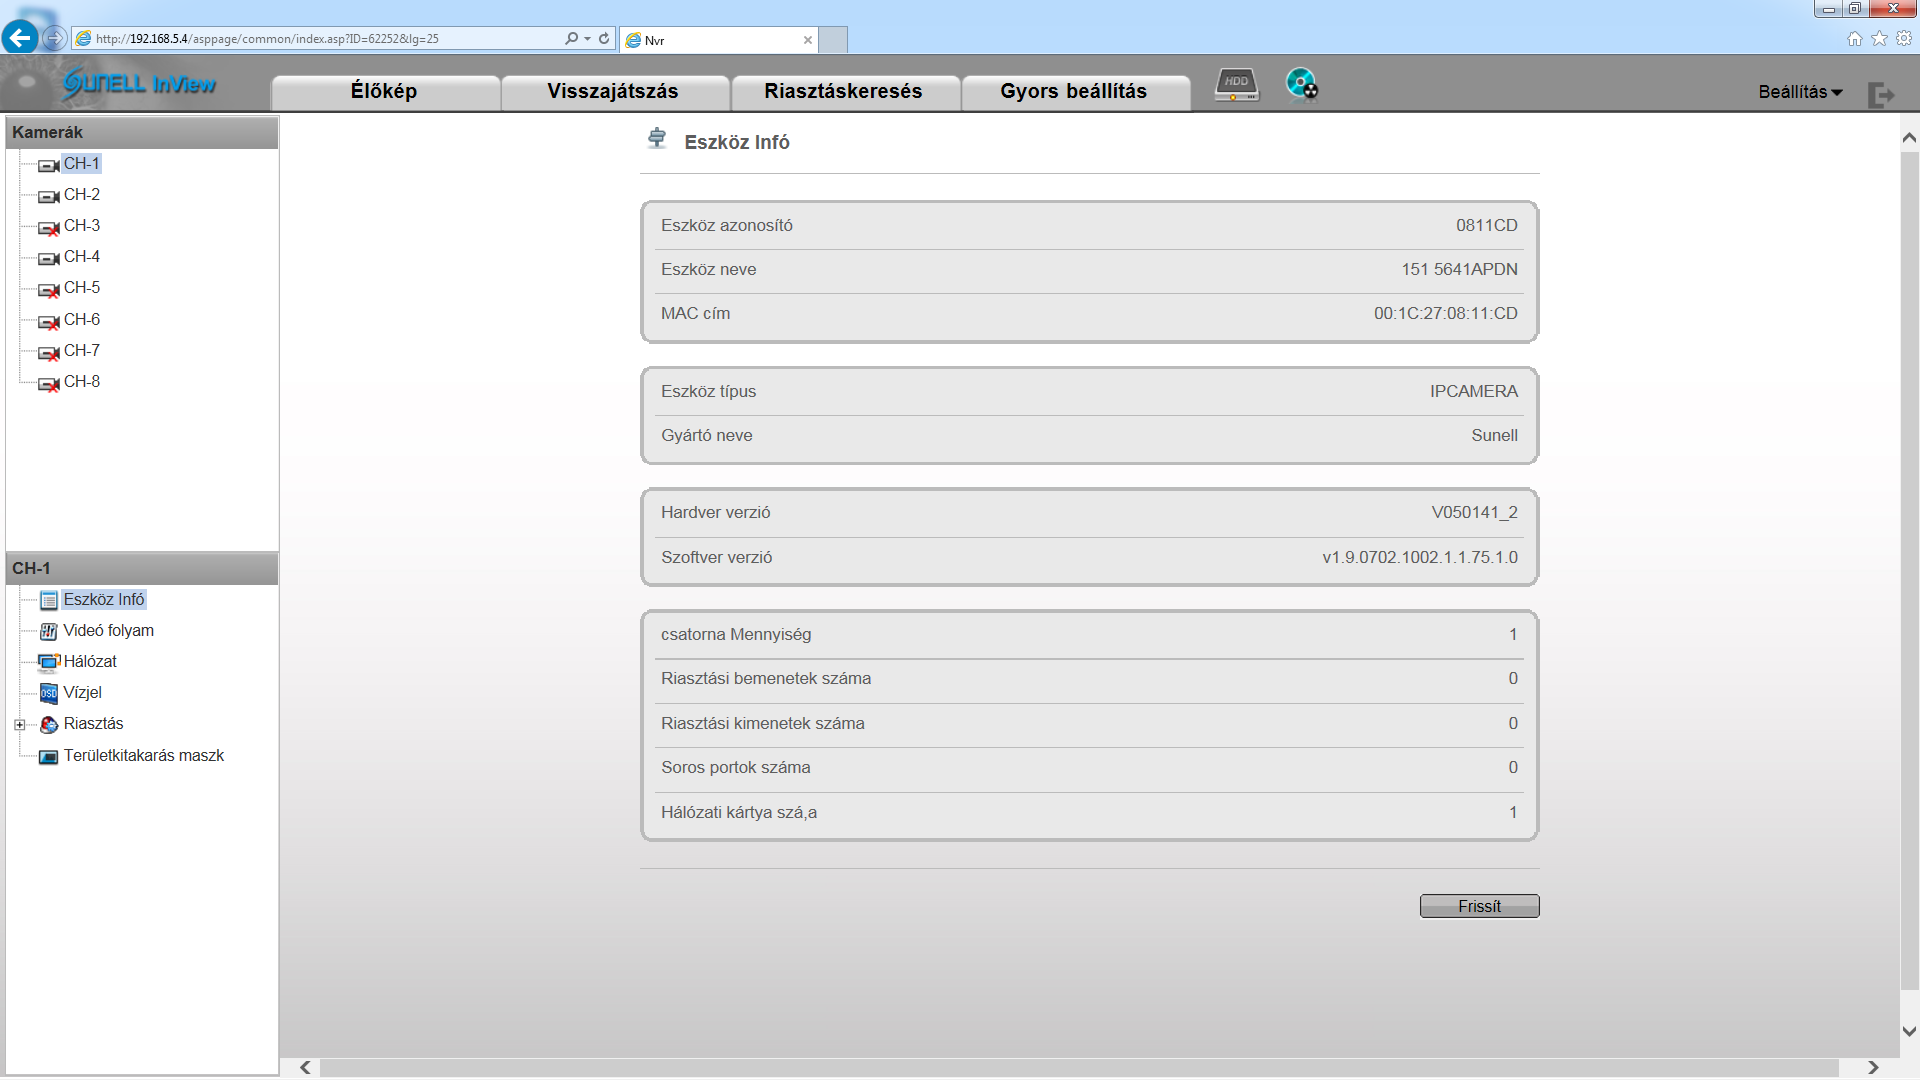Open the HDD storage icon
Image resolution: width=1920 pixels, height=1080 pixels.
tap(1236, 84)
